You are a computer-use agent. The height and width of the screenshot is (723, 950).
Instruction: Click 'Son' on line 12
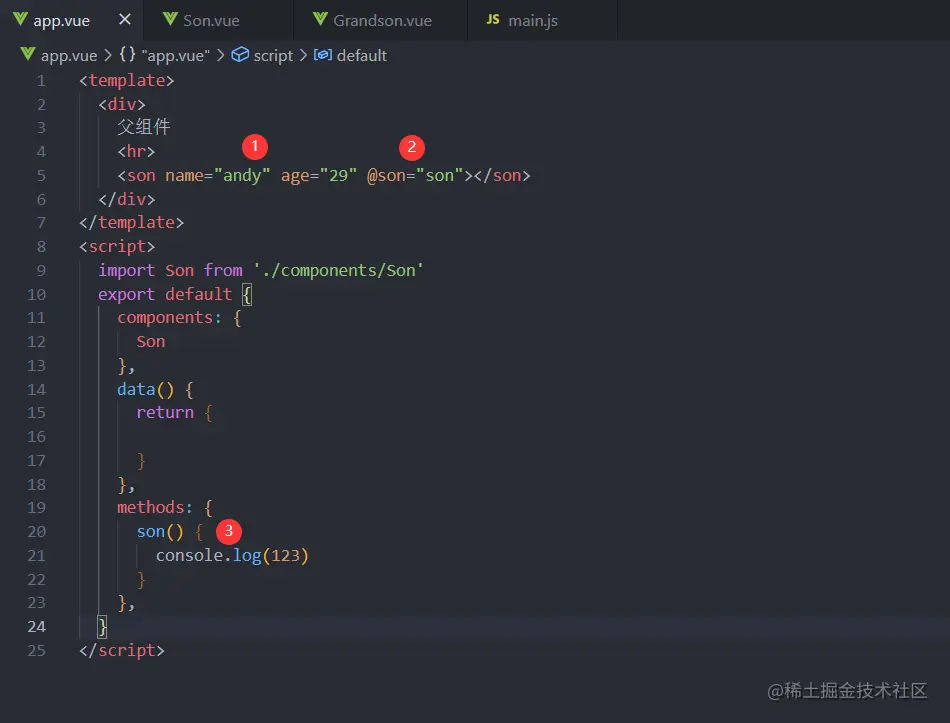point(151,342)
